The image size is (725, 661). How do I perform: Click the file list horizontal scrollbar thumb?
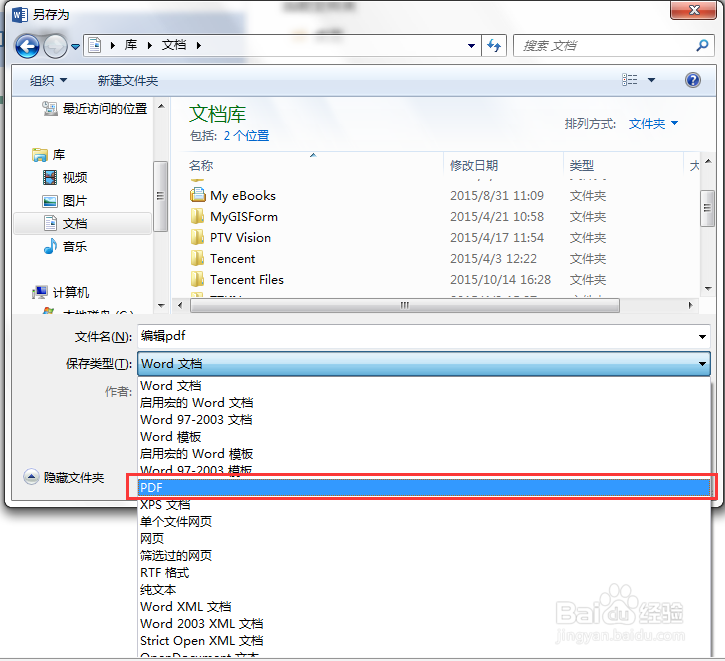pos(405,306)
